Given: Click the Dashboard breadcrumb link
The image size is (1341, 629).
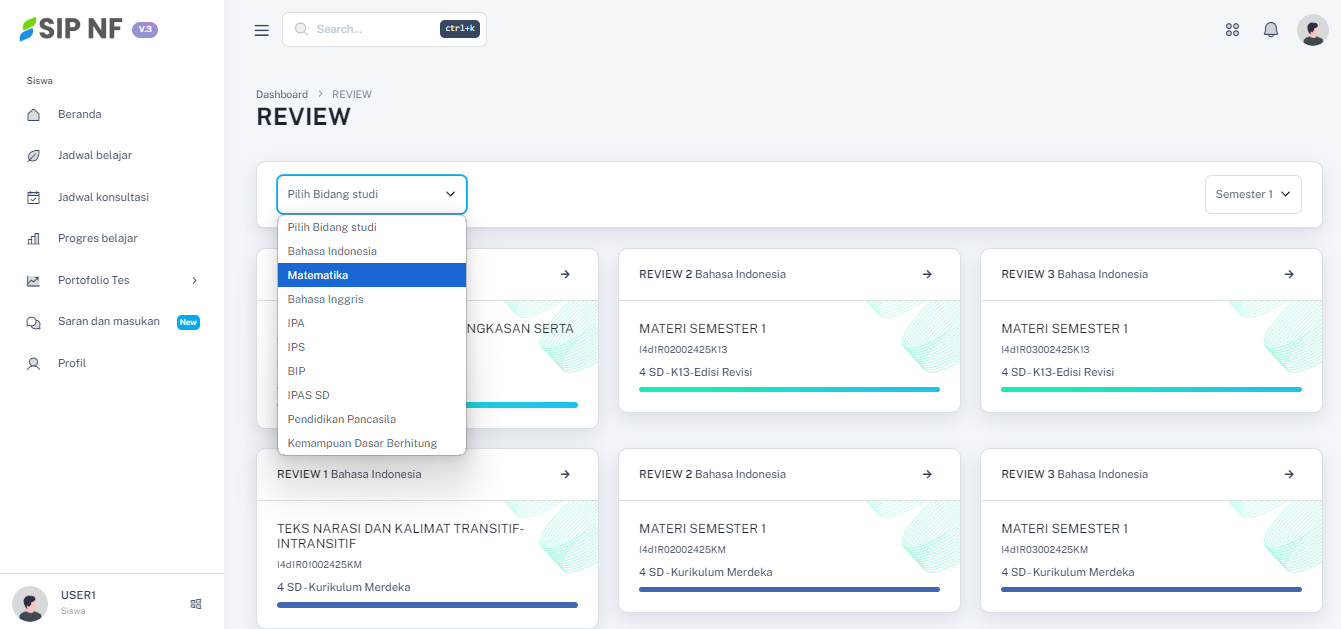Looking at the screenshot, I should (282, 94).
